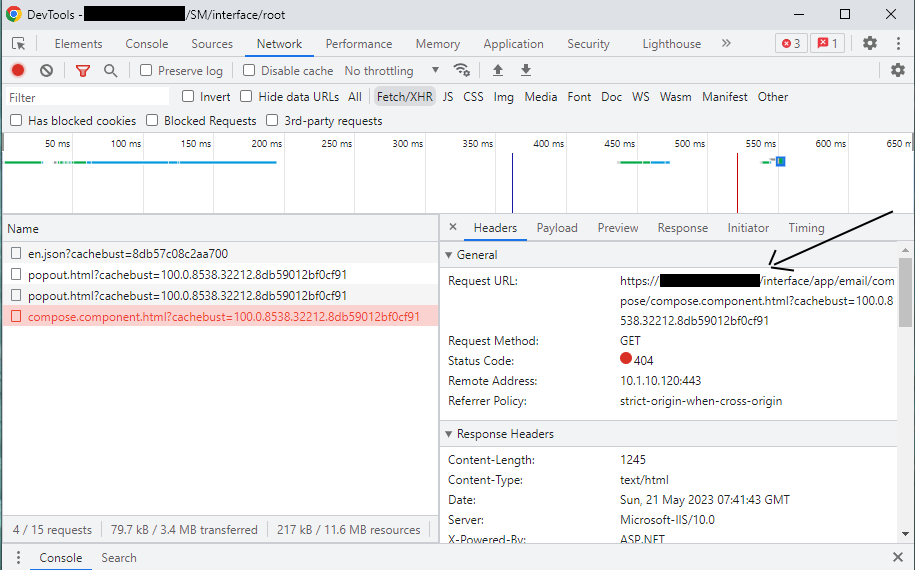
Task: Enable the Preserve log checkbox
Action: tap(146, 71)
